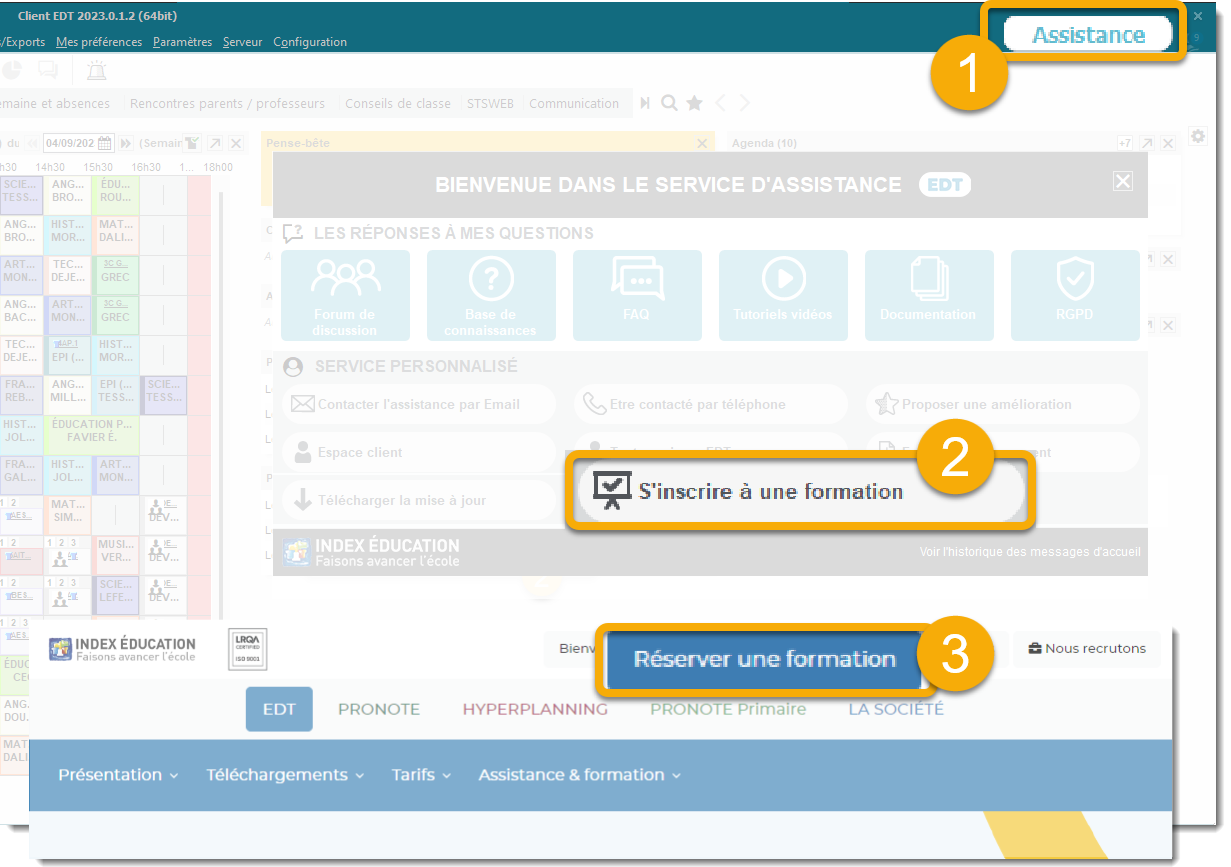Click Proposer une amélioration

(1002, 404)
